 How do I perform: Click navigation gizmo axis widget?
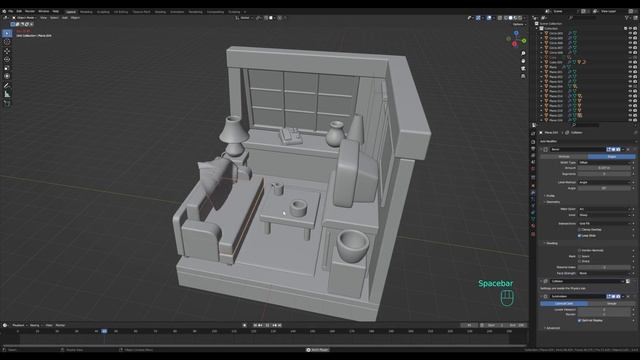pyautogui.click(x=516, y=39)
